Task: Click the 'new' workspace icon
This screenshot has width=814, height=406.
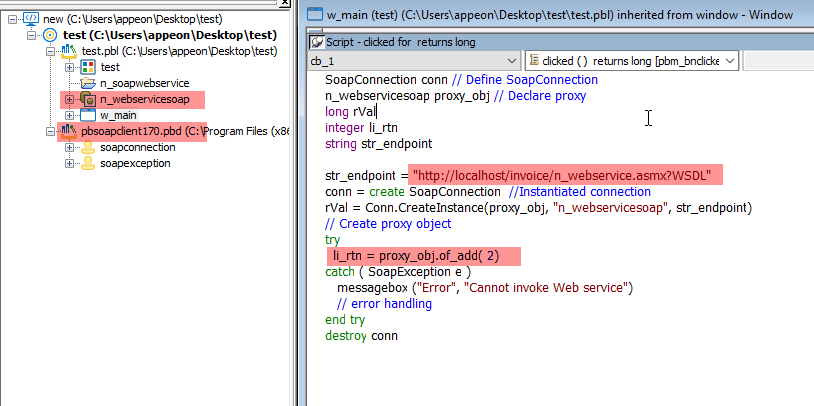Action: click(30, 19)
